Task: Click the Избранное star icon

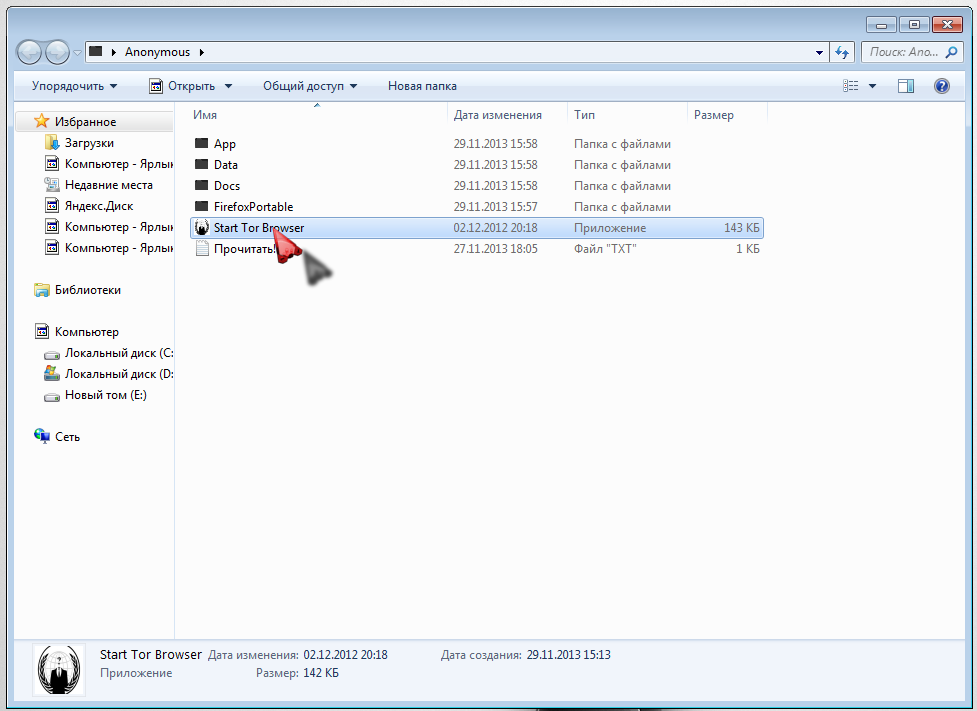Action: 41,121
